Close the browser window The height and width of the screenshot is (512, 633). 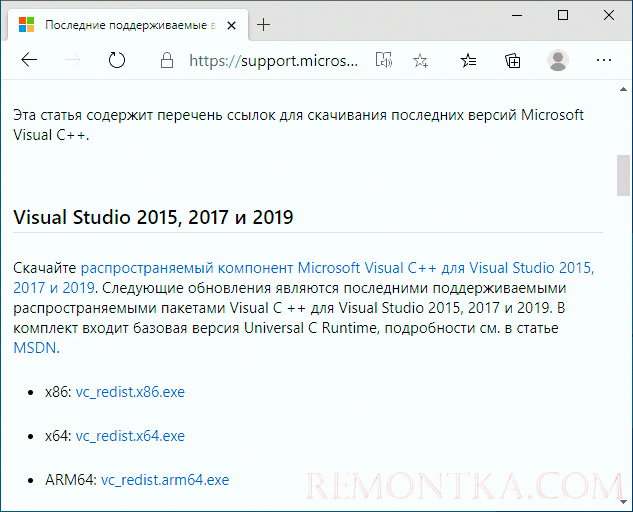pos(609,15)
